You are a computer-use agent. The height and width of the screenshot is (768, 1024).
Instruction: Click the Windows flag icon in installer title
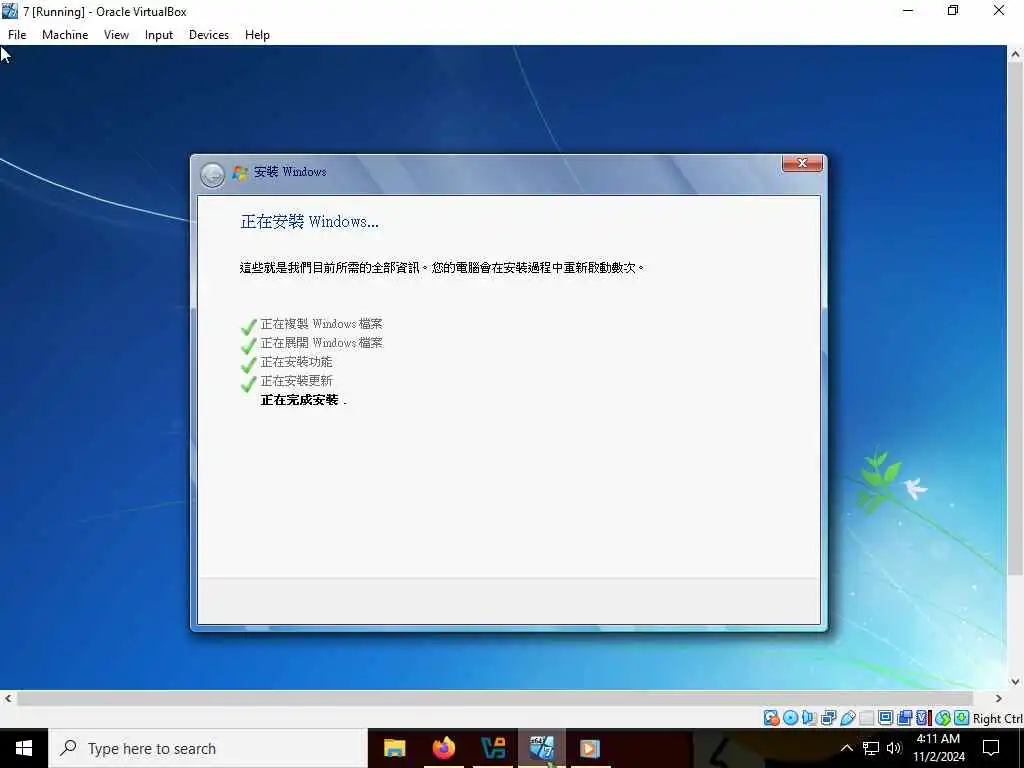[x=240, y=172]
